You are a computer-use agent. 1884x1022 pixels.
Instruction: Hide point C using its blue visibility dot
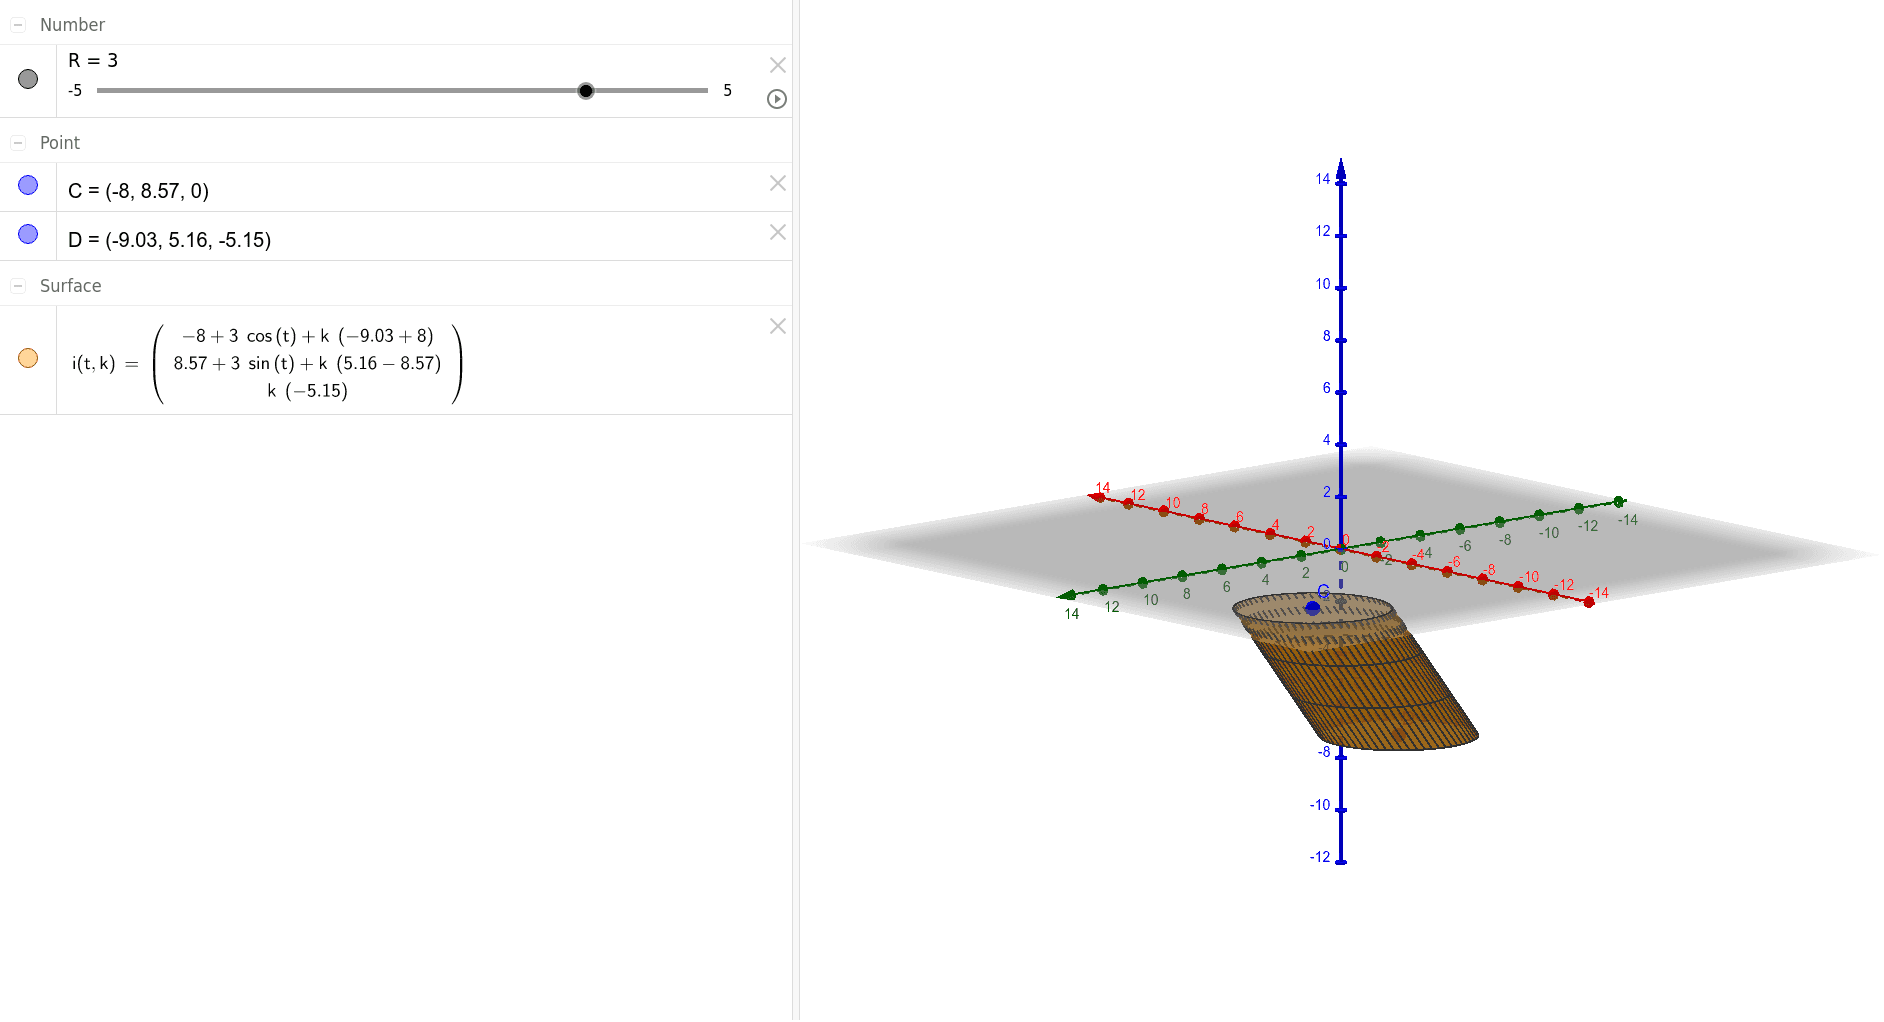coord(28,184)
